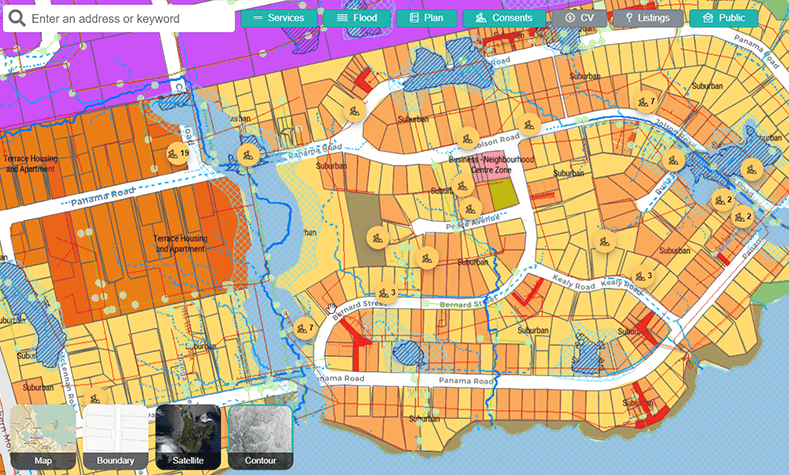
Task: Switch to Satellite basemap
Action: (187, 438)
